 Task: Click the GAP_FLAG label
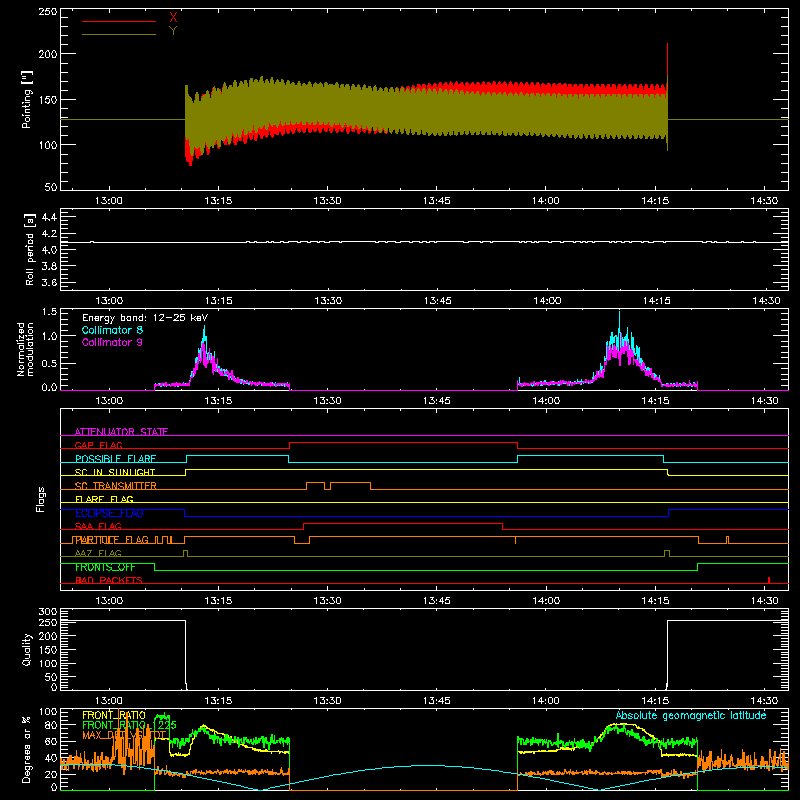pos(98,445)
